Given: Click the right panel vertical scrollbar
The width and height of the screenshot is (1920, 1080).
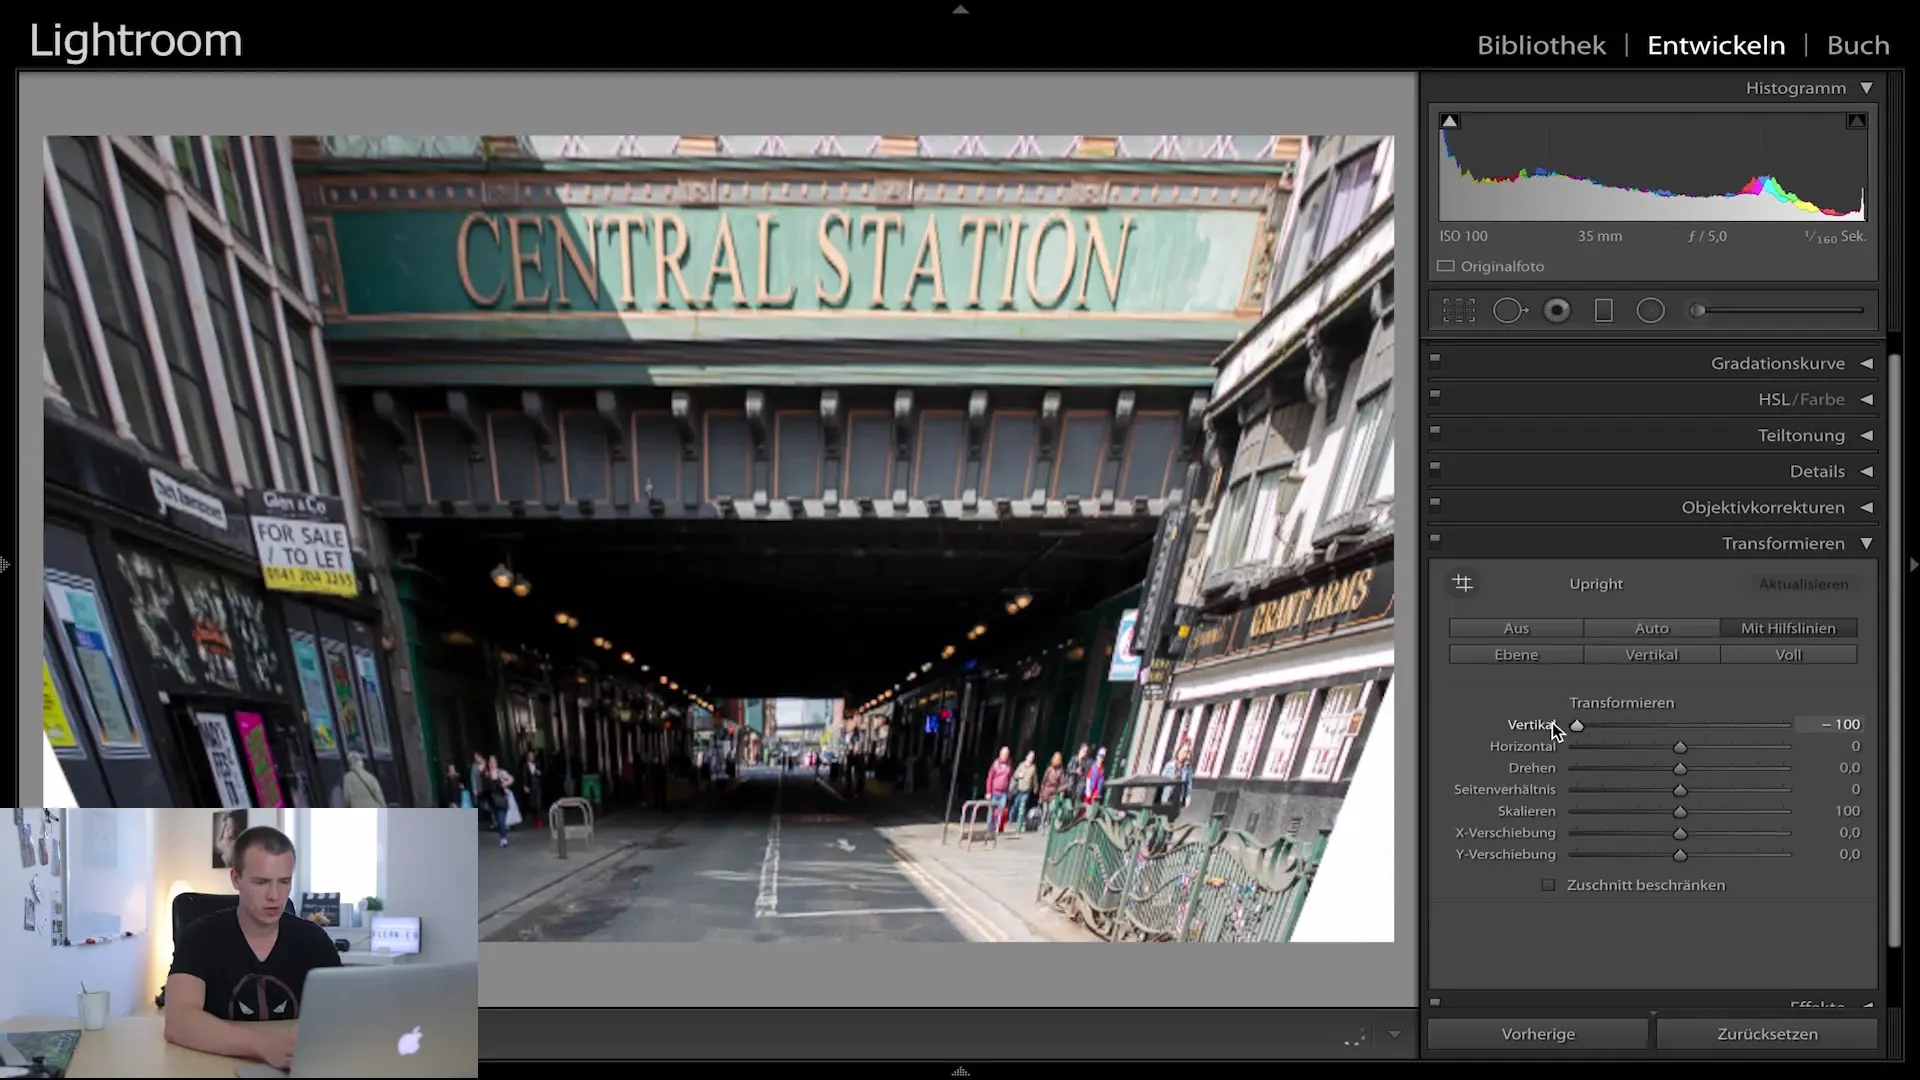Looking at the screenshot, I should pos(1893,650).
